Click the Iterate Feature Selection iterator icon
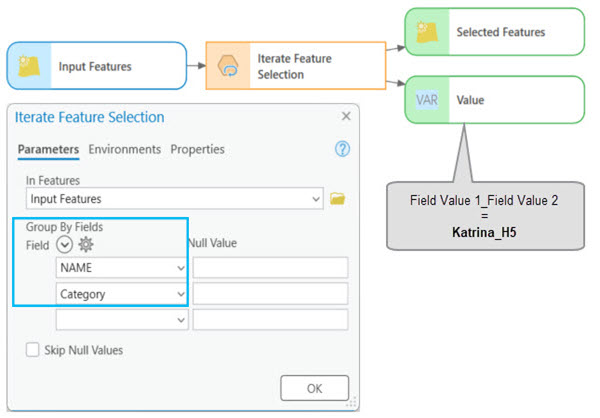600x418 pixels. click(x=230, y=66)
